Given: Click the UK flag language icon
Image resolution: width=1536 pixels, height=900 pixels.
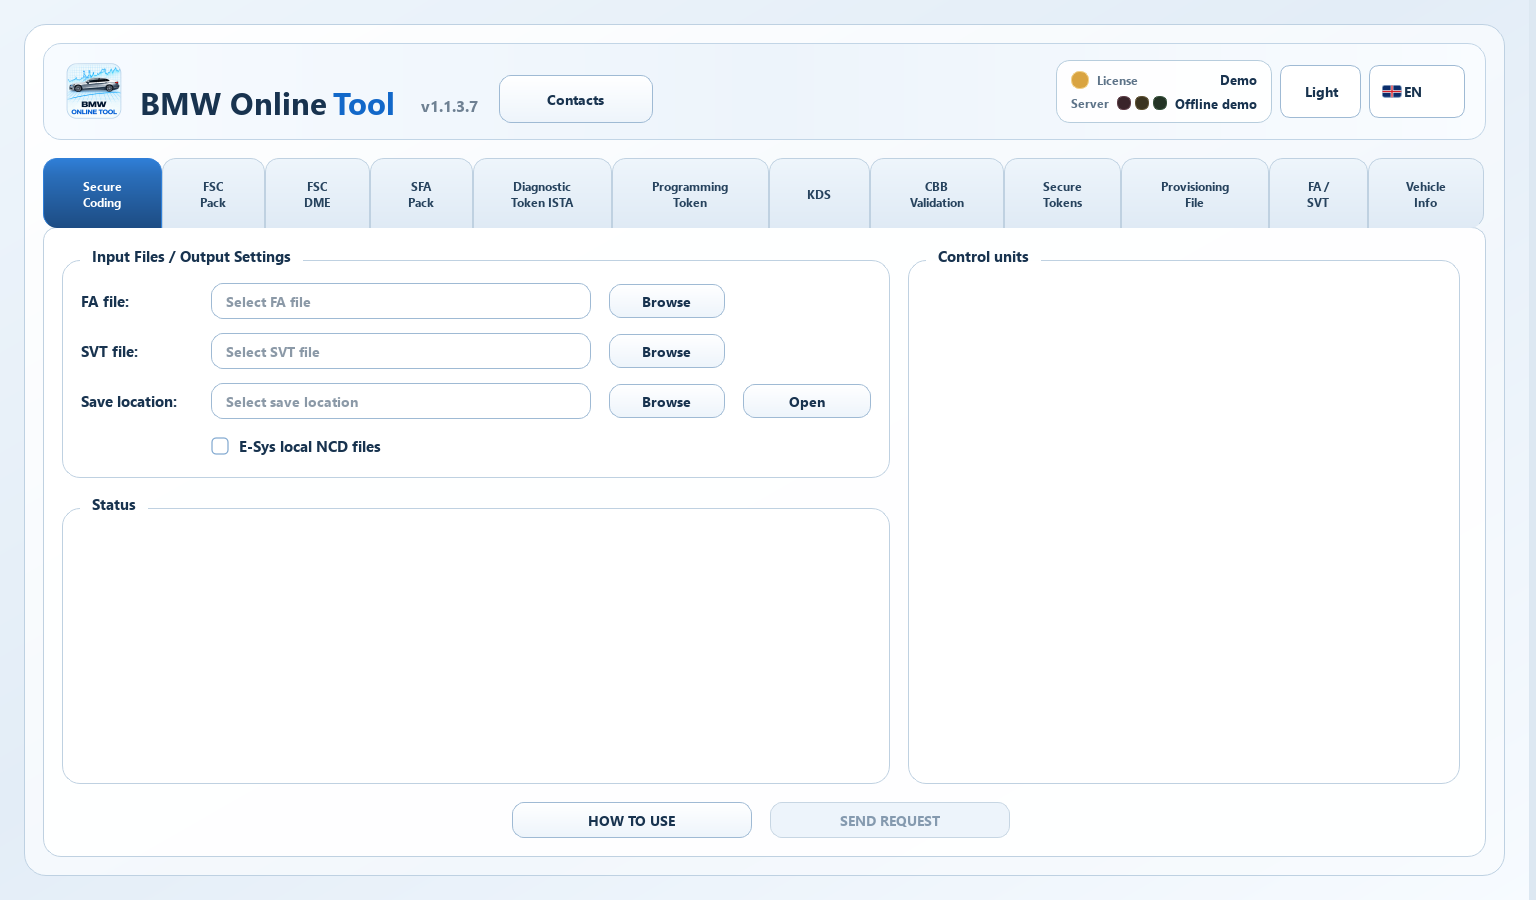Looking at the screenshot, I should pyautogui.click(x=1392, y=92).
